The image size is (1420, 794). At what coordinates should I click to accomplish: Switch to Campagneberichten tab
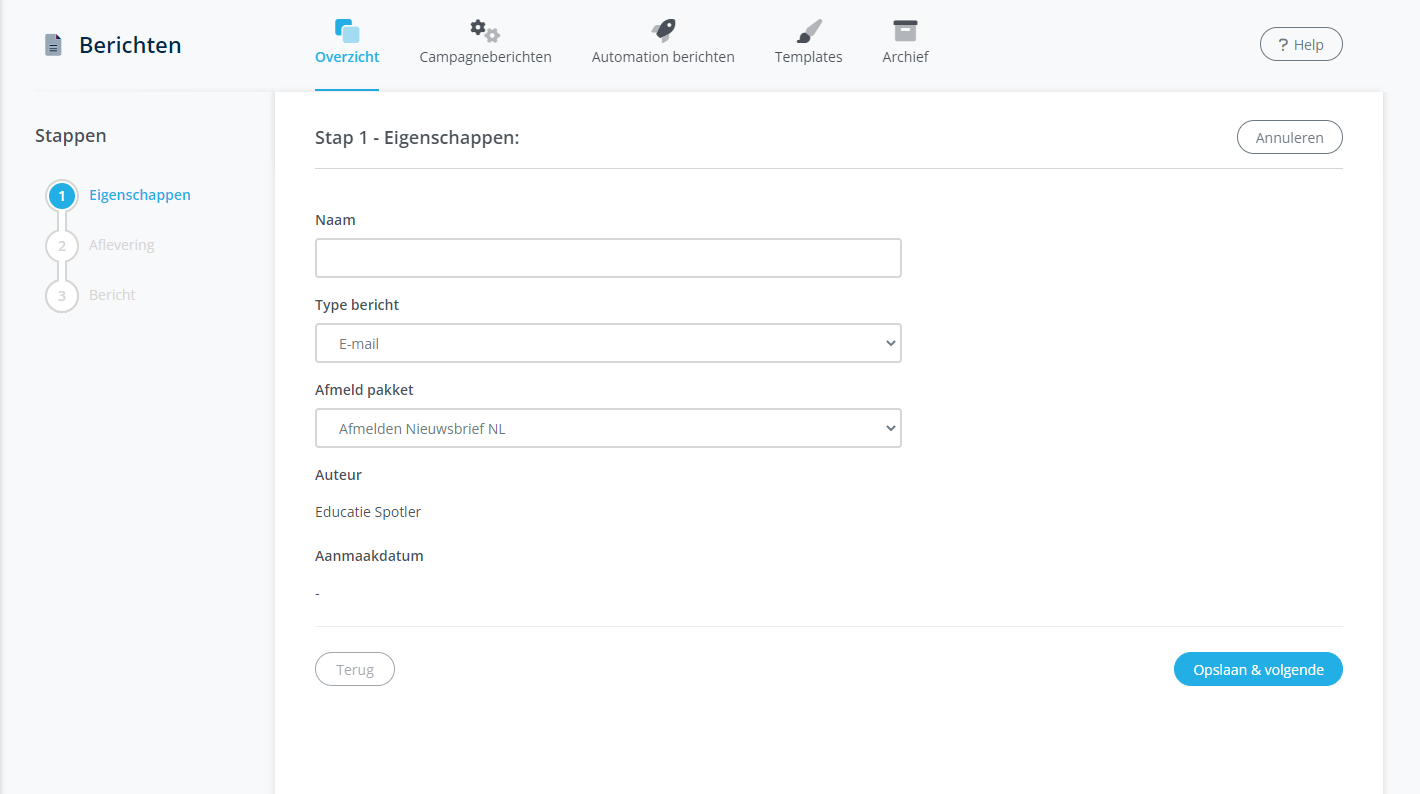[485, 57]
